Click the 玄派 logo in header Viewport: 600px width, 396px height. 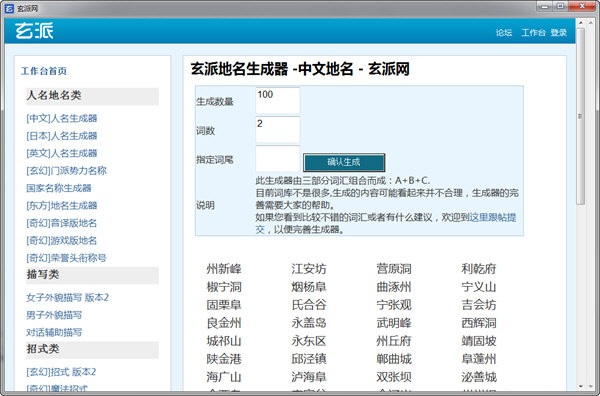[34, 31]
